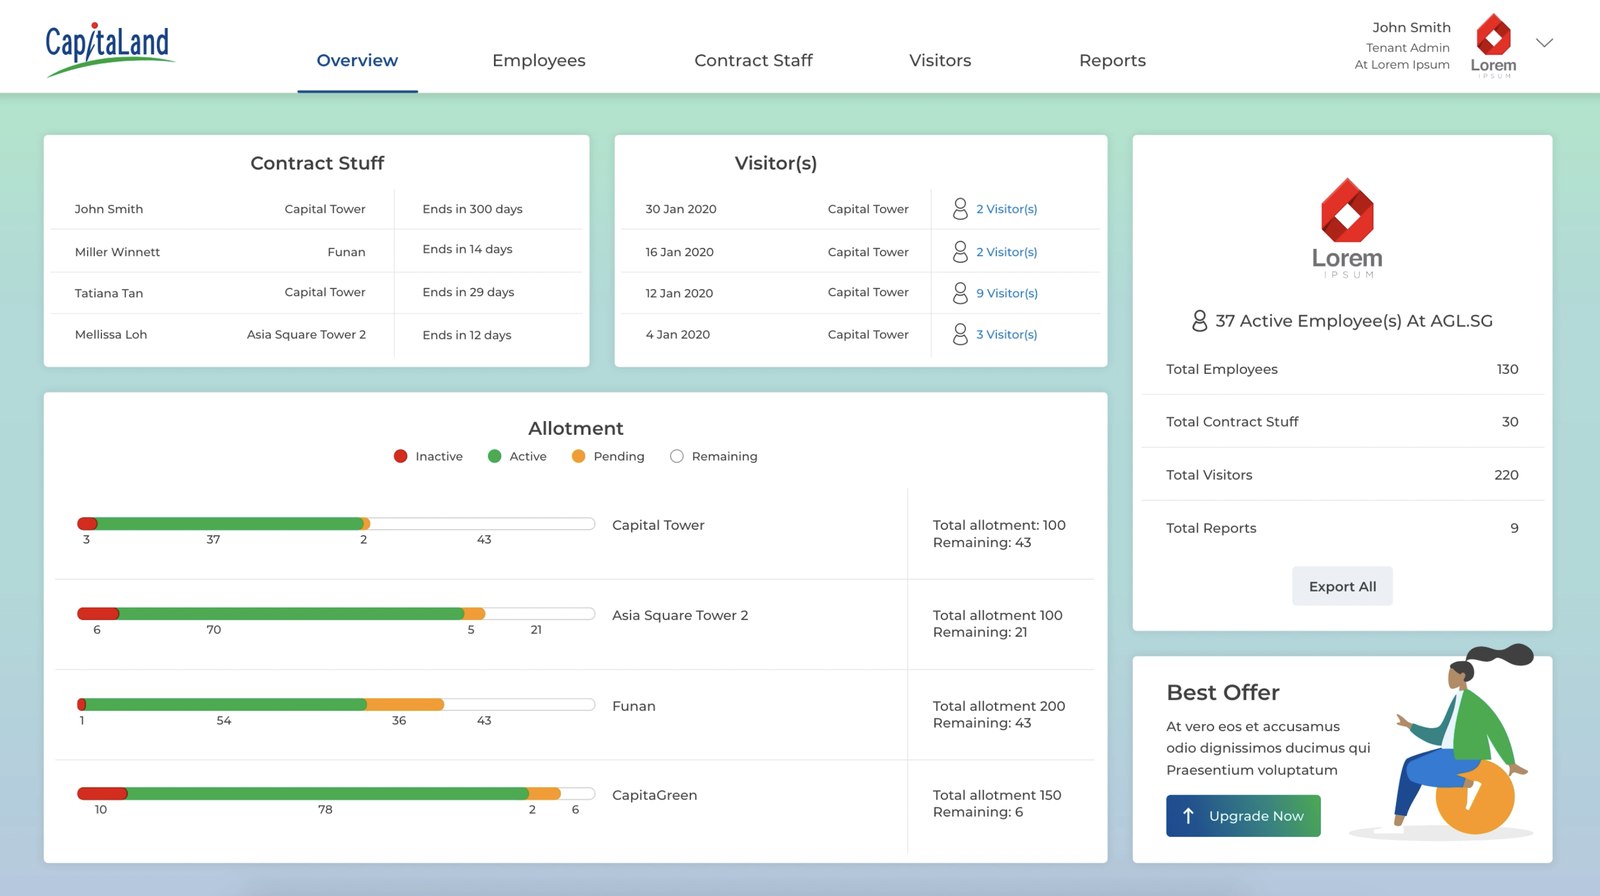Select Tatiana Tan in contract list
Viewport: 1600px width, 896px height.
click(109, 293)
